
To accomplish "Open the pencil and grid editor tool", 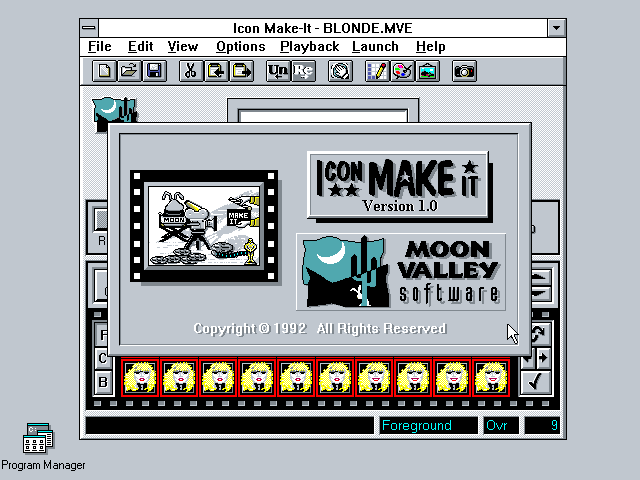I will tap(377, 71).
